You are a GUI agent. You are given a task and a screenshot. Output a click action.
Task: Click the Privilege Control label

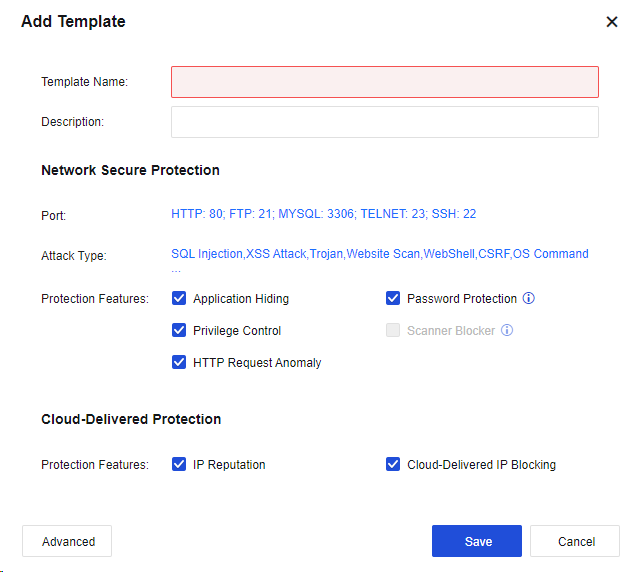(x=237, y=331)
